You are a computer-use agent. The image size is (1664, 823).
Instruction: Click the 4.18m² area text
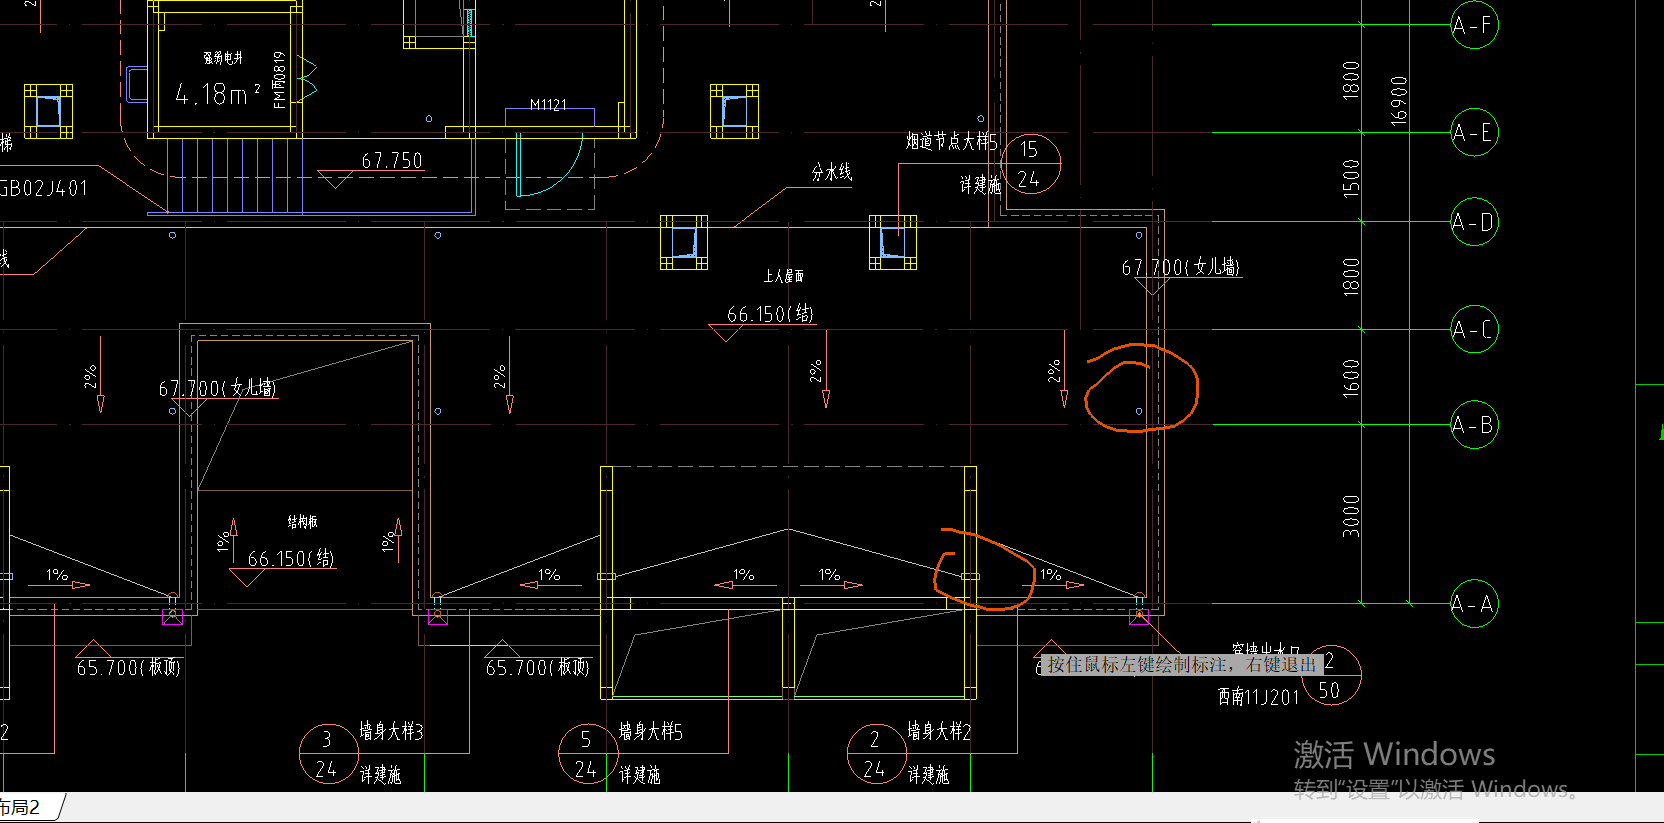218,94
